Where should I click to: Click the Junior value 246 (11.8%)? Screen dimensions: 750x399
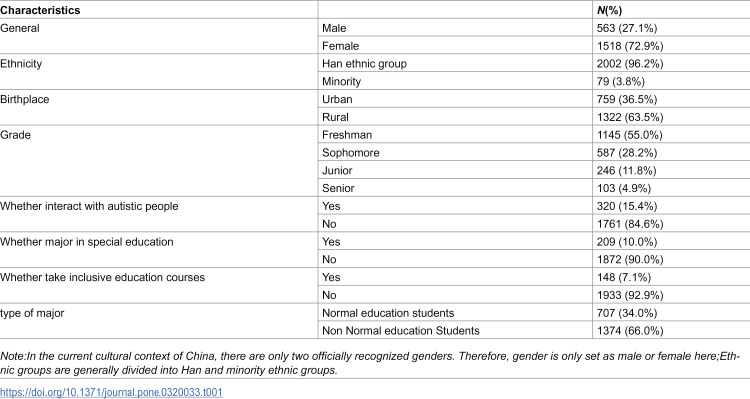tap(626, 170)
